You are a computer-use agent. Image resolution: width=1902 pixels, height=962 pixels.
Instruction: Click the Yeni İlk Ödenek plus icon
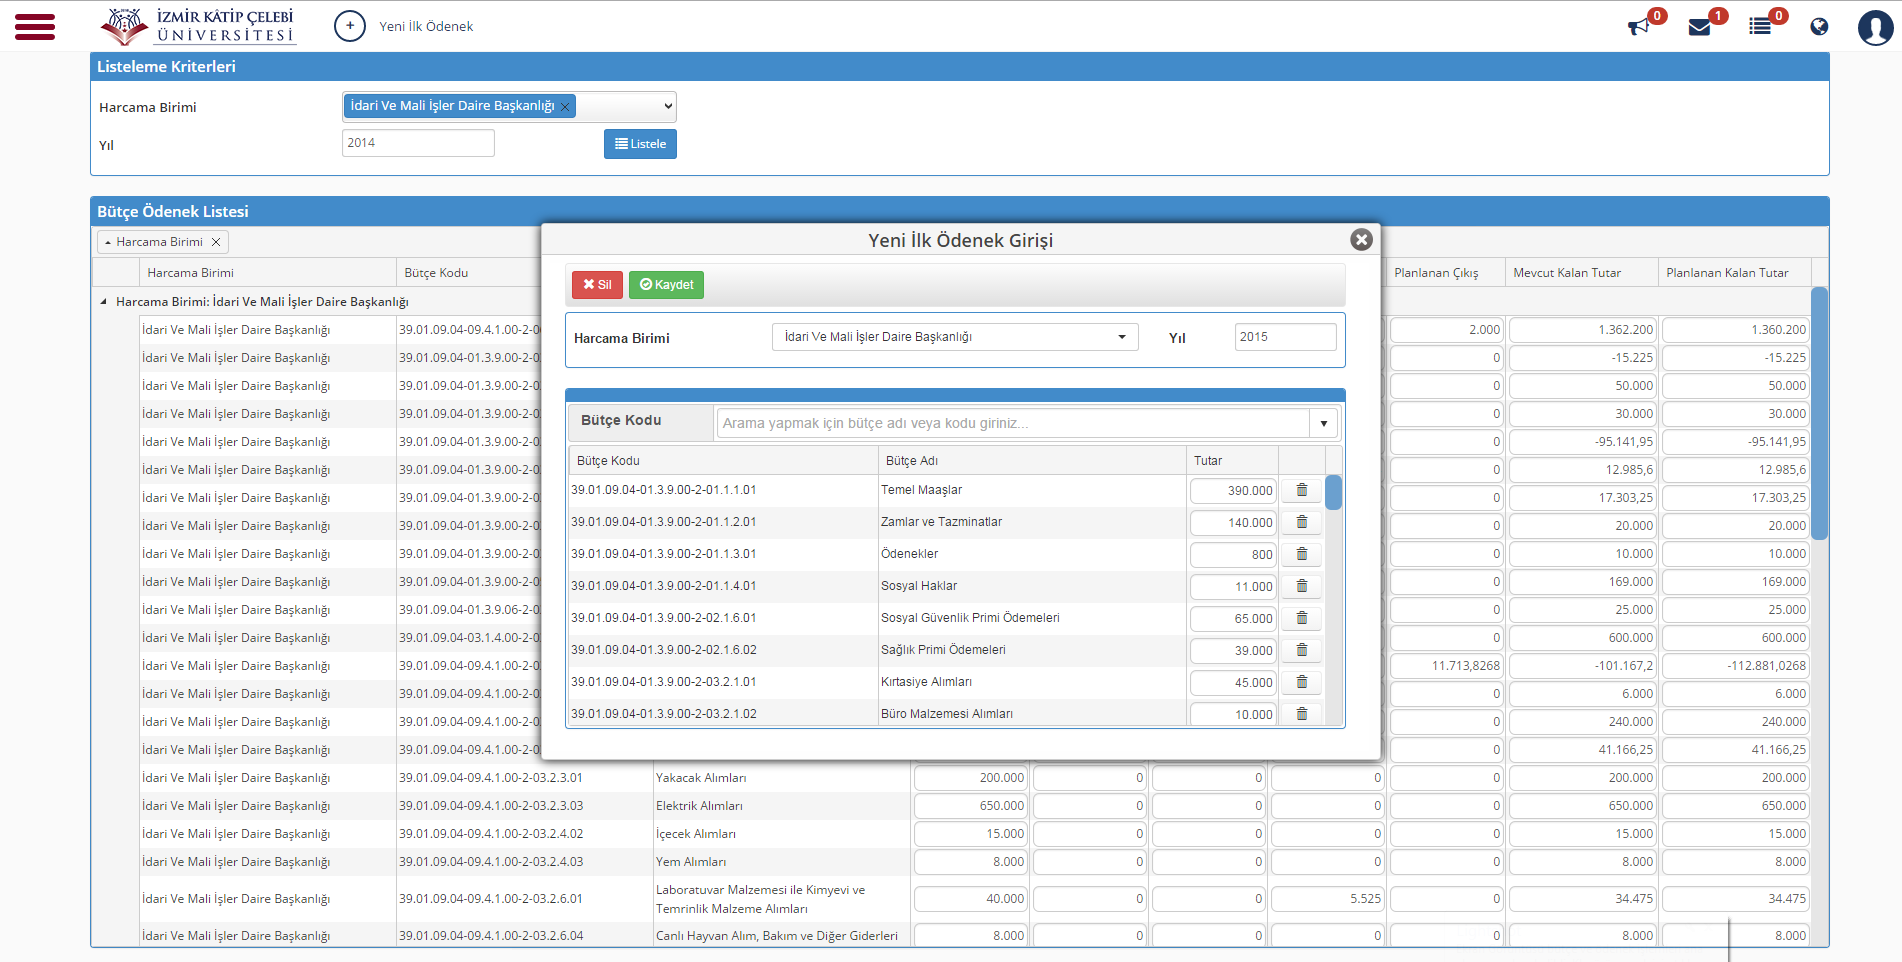(x=350, y=26)
